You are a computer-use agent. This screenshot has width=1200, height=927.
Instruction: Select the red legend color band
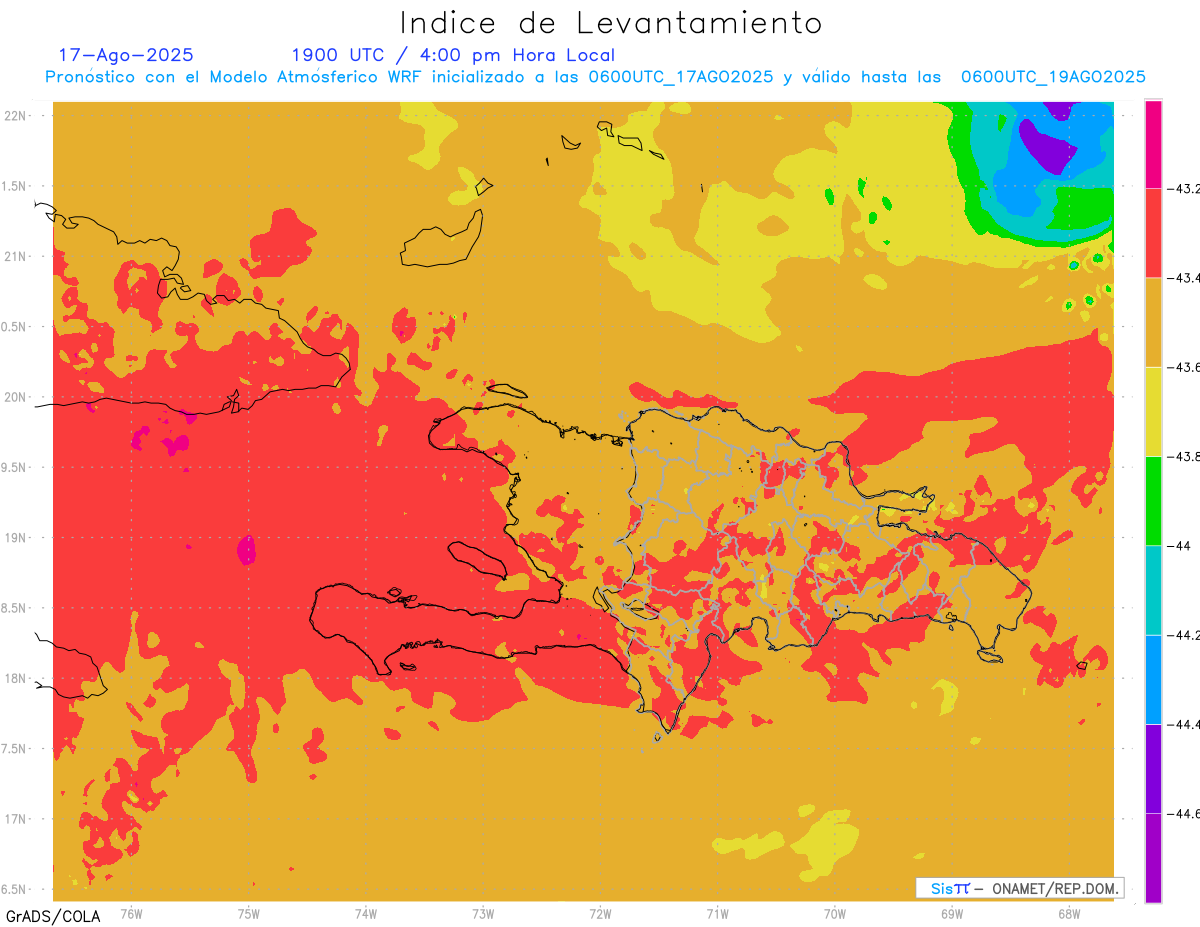[x=1153, y=233]
